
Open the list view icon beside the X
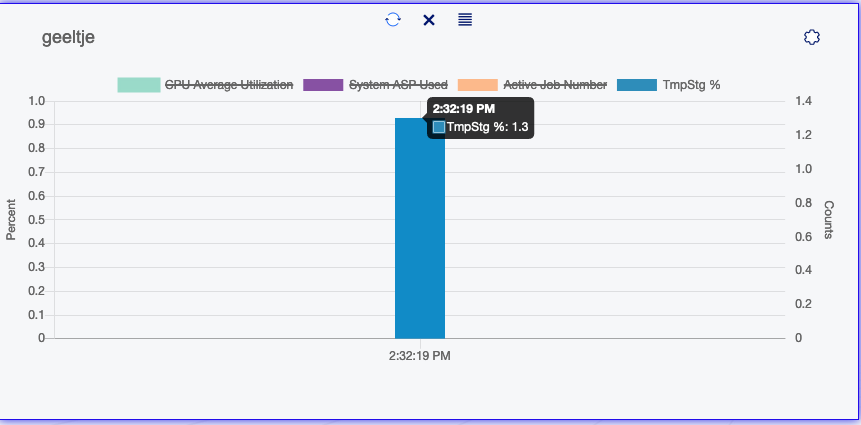point(465,19)
